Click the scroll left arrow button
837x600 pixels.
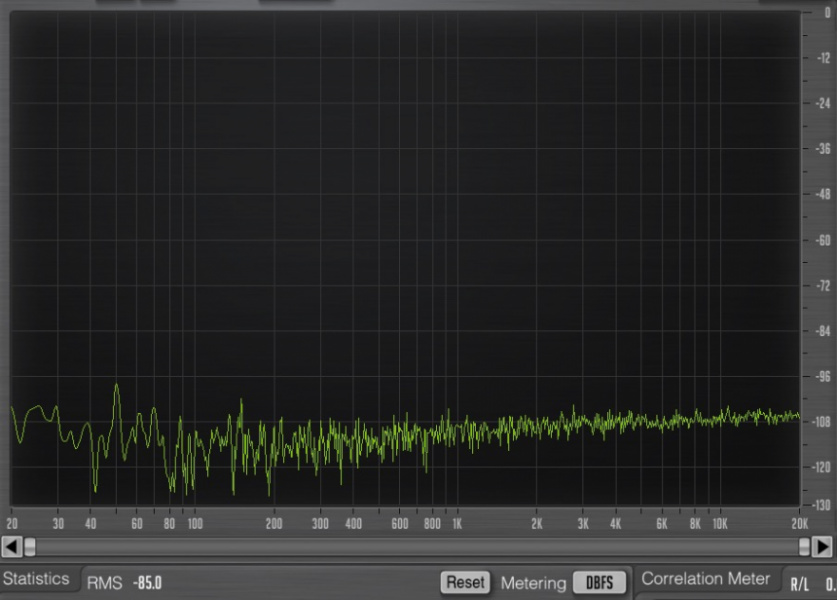point(12,547)
